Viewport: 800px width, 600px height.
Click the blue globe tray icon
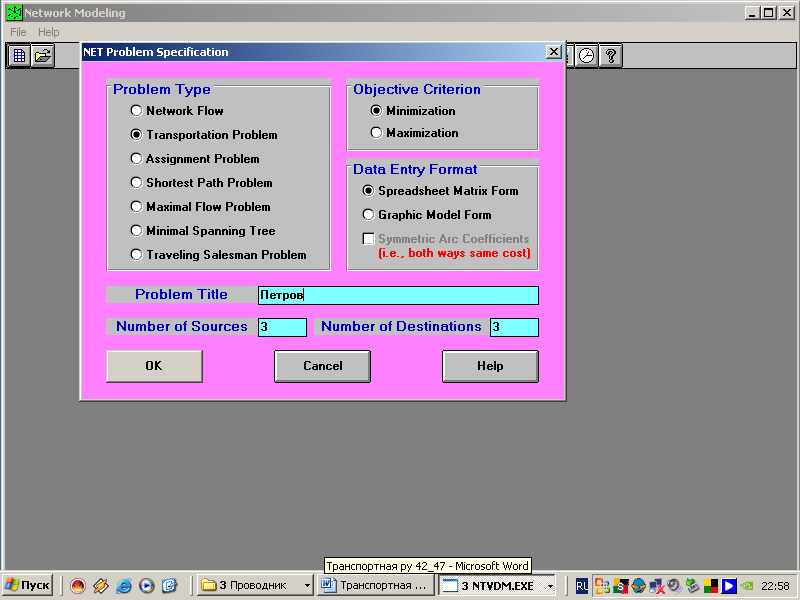[x=638, y=586]
